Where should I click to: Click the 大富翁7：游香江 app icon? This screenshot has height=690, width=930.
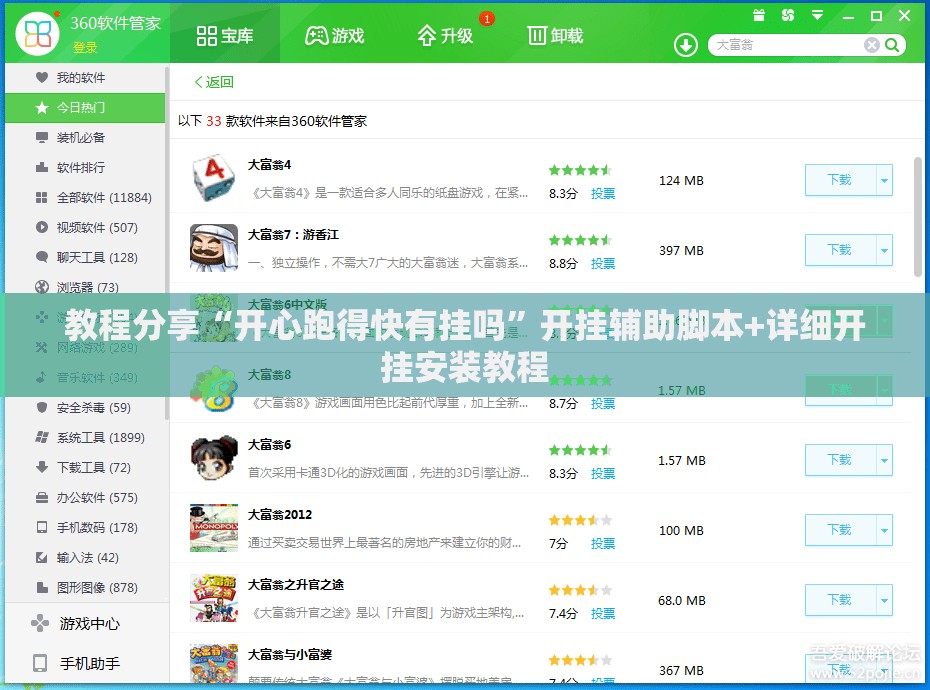(x=214, y=247)
